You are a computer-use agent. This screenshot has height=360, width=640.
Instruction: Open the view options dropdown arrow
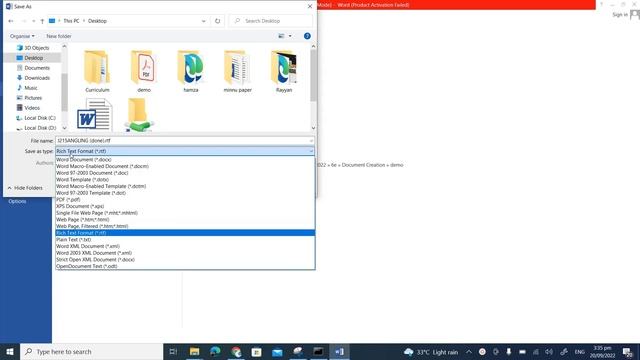(290, 36)
